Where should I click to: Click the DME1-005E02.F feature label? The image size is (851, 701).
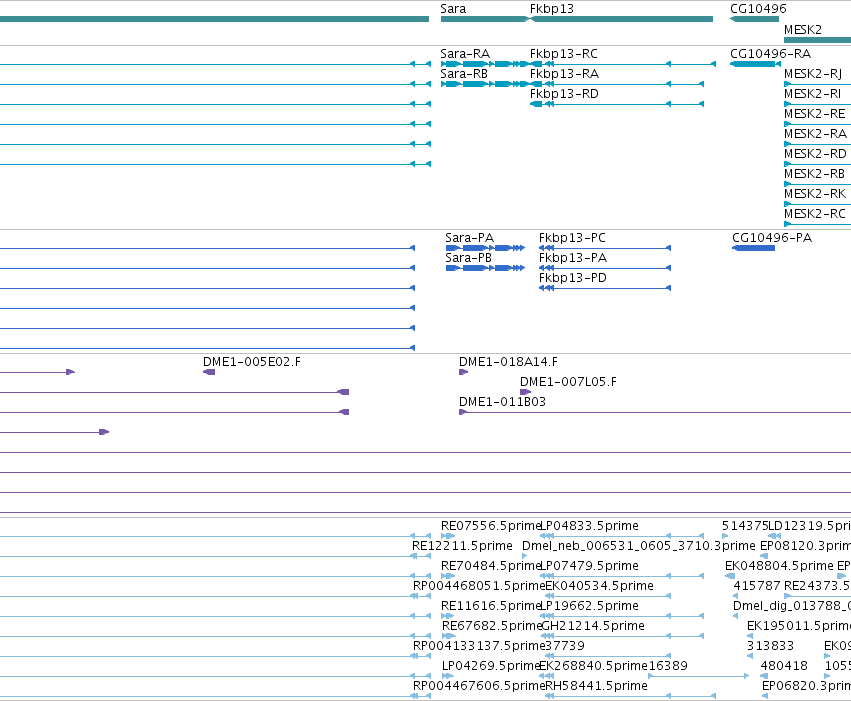click(251, 362)
